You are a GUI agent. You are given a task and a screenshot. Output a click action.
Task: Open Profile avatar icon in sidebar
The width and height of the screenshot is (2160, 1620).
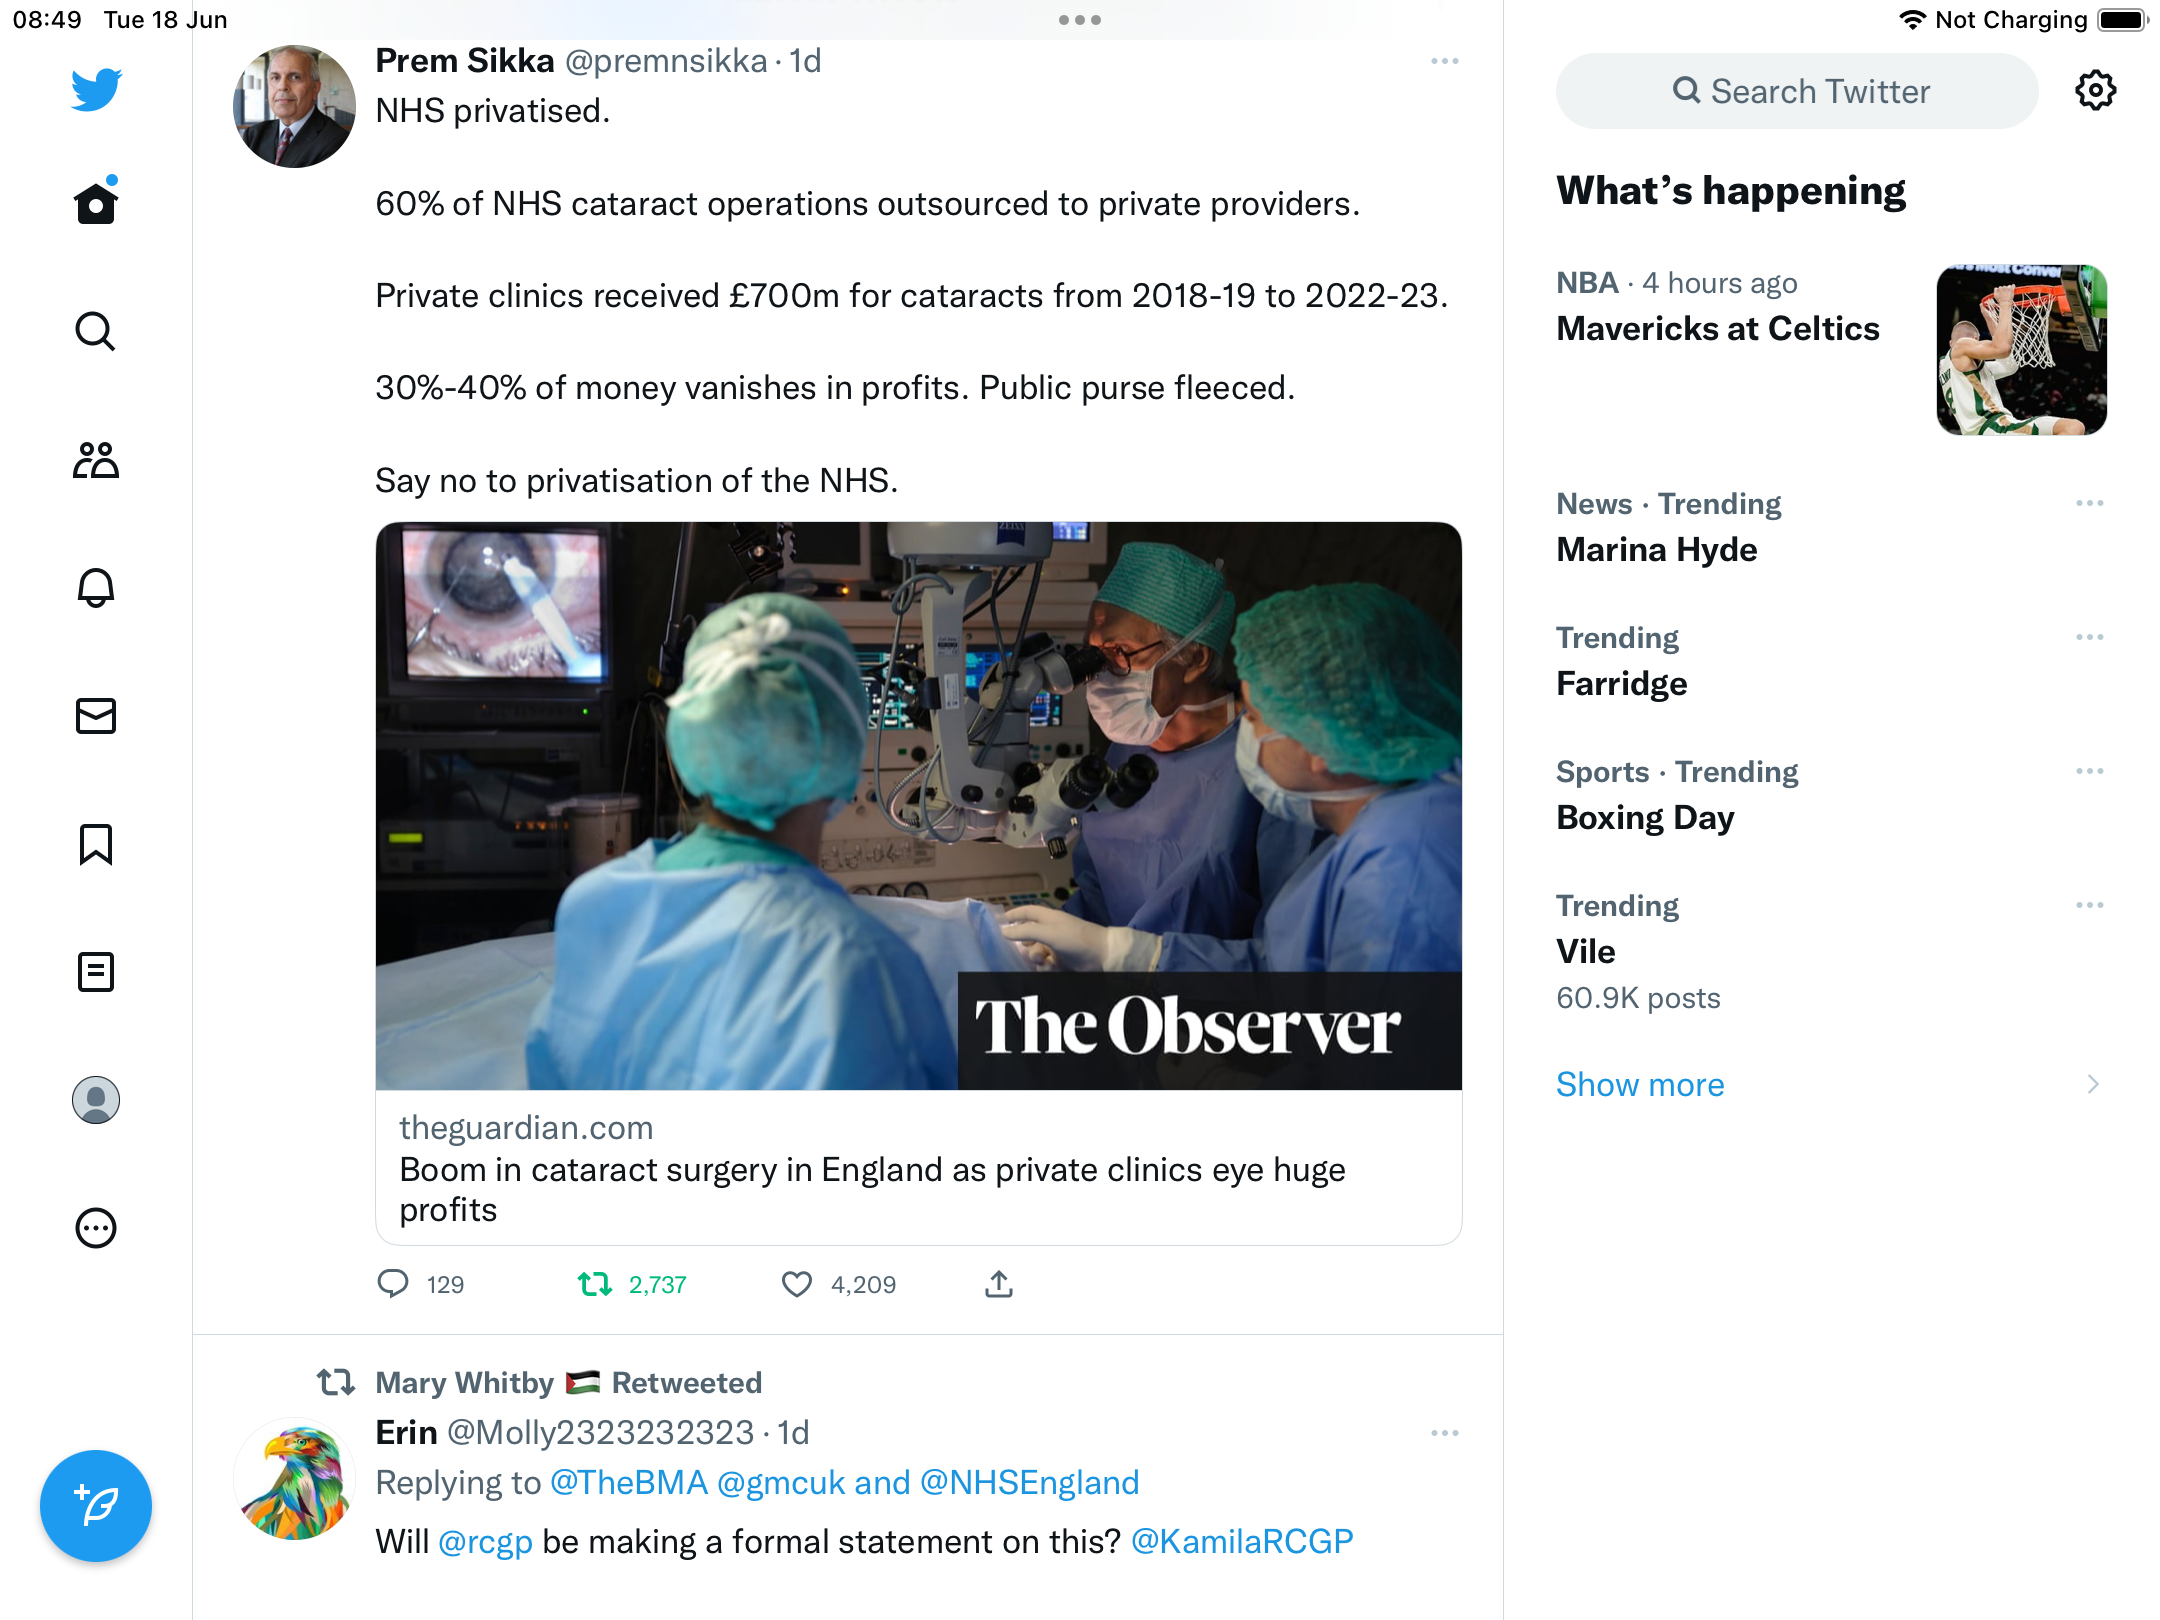tap(96, 1100)
